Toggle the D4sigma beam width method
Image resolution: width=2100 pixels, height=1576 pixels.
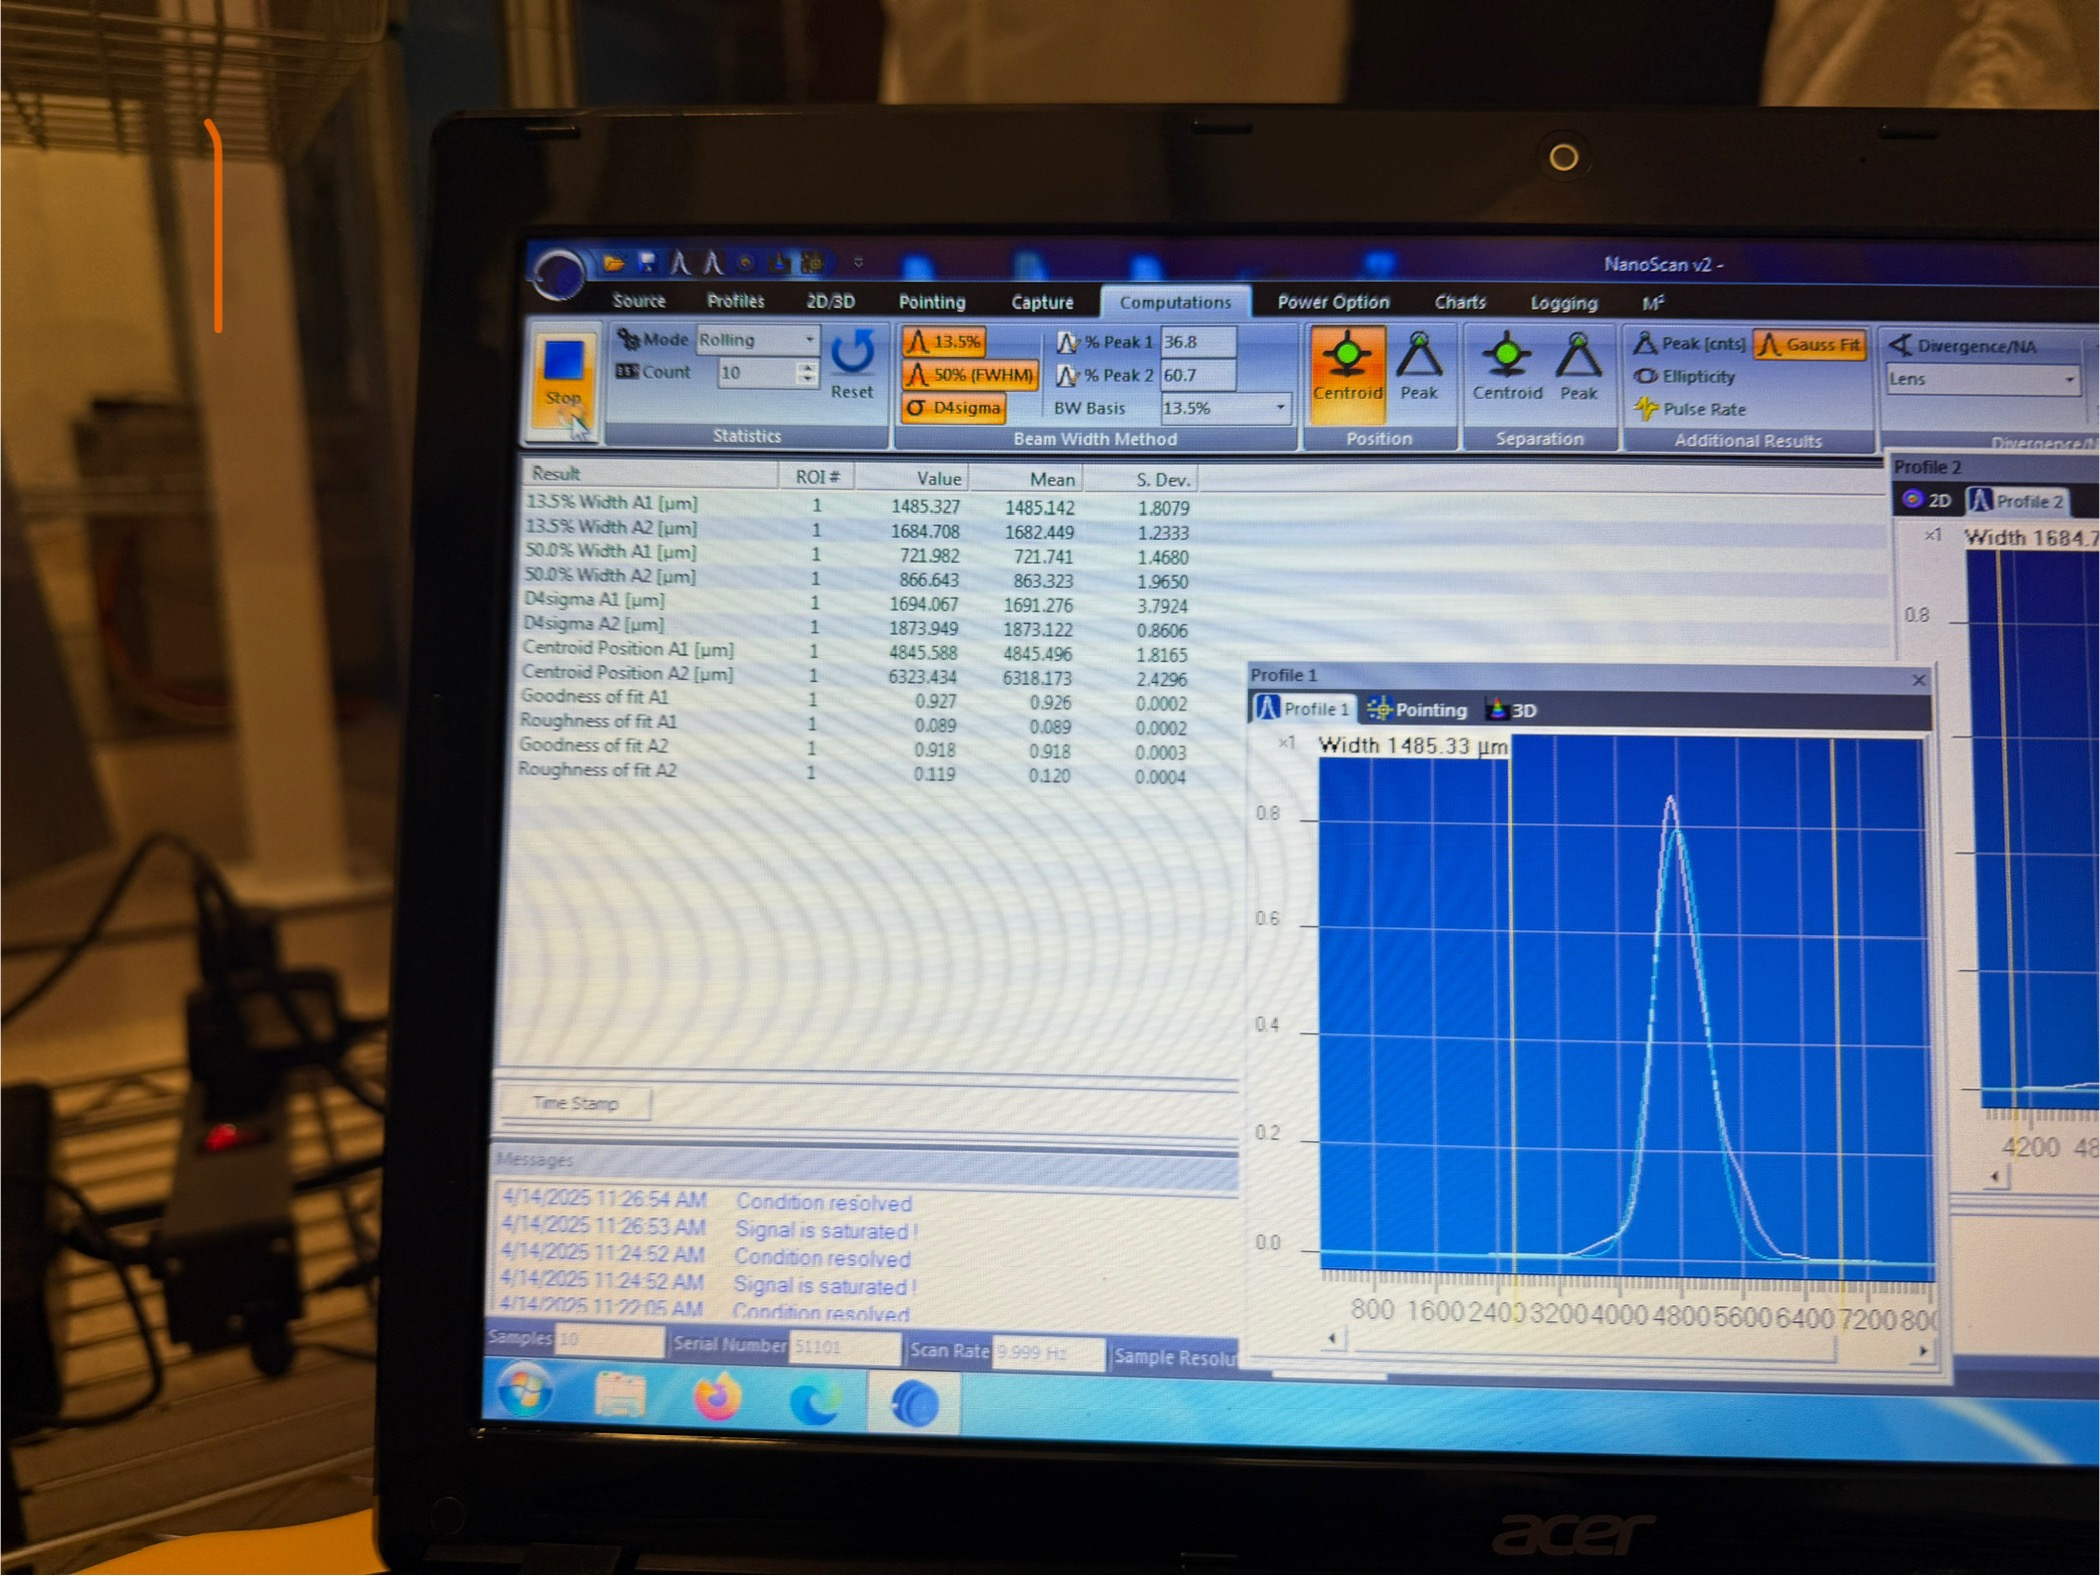[x=953, y=408]
